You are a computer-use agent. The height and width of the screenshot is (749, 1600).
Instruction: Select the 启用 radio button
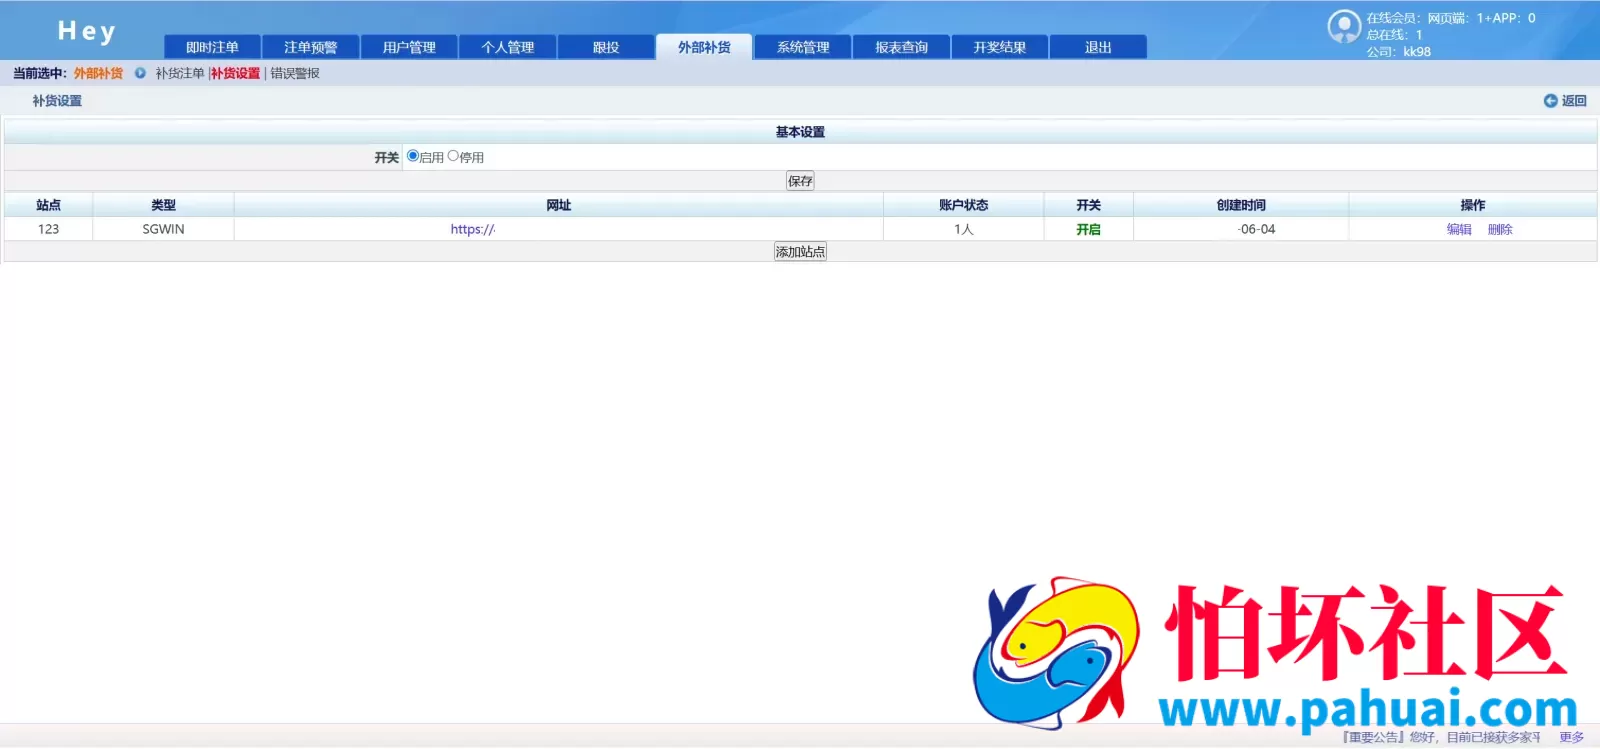click(413, 156)
